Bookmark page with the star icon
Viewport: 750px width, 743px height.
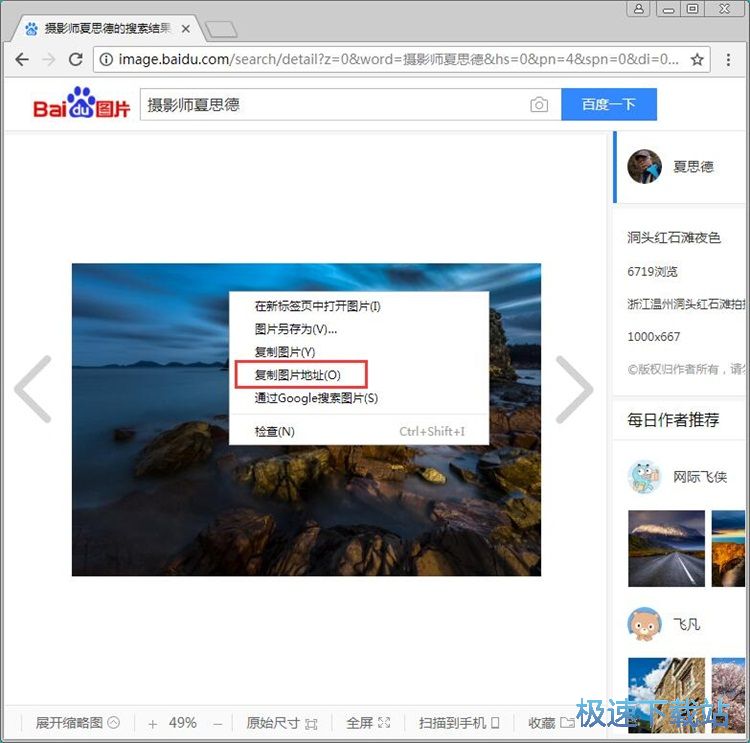coord(697,59)
